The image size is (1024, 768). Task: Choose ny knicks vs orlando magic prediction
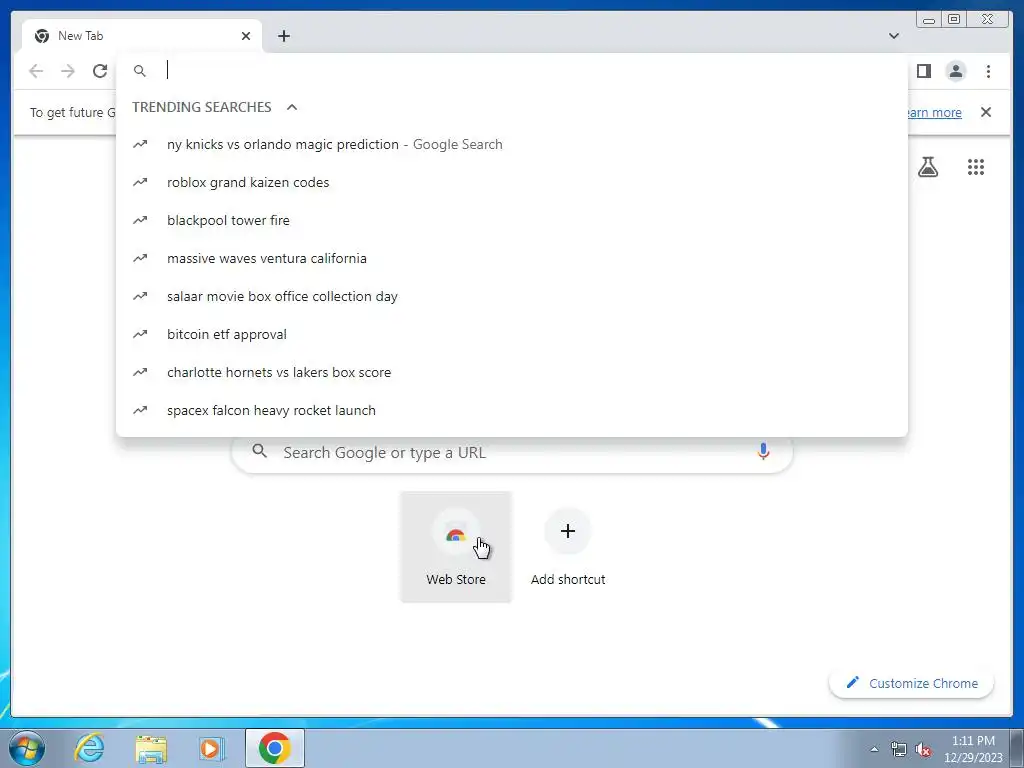(512, 144)
